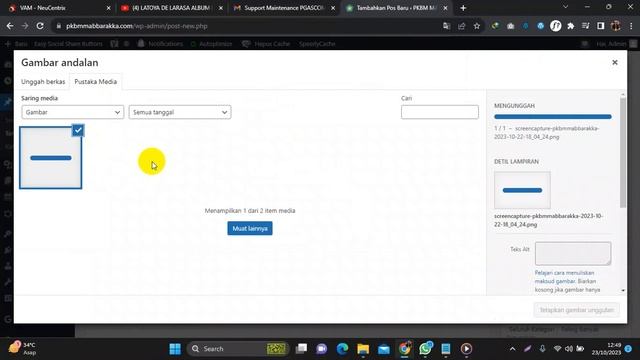Switch to LATOYA DE LARASA ALBUM tab
This screenshot has height=360, width=640.
171,8
